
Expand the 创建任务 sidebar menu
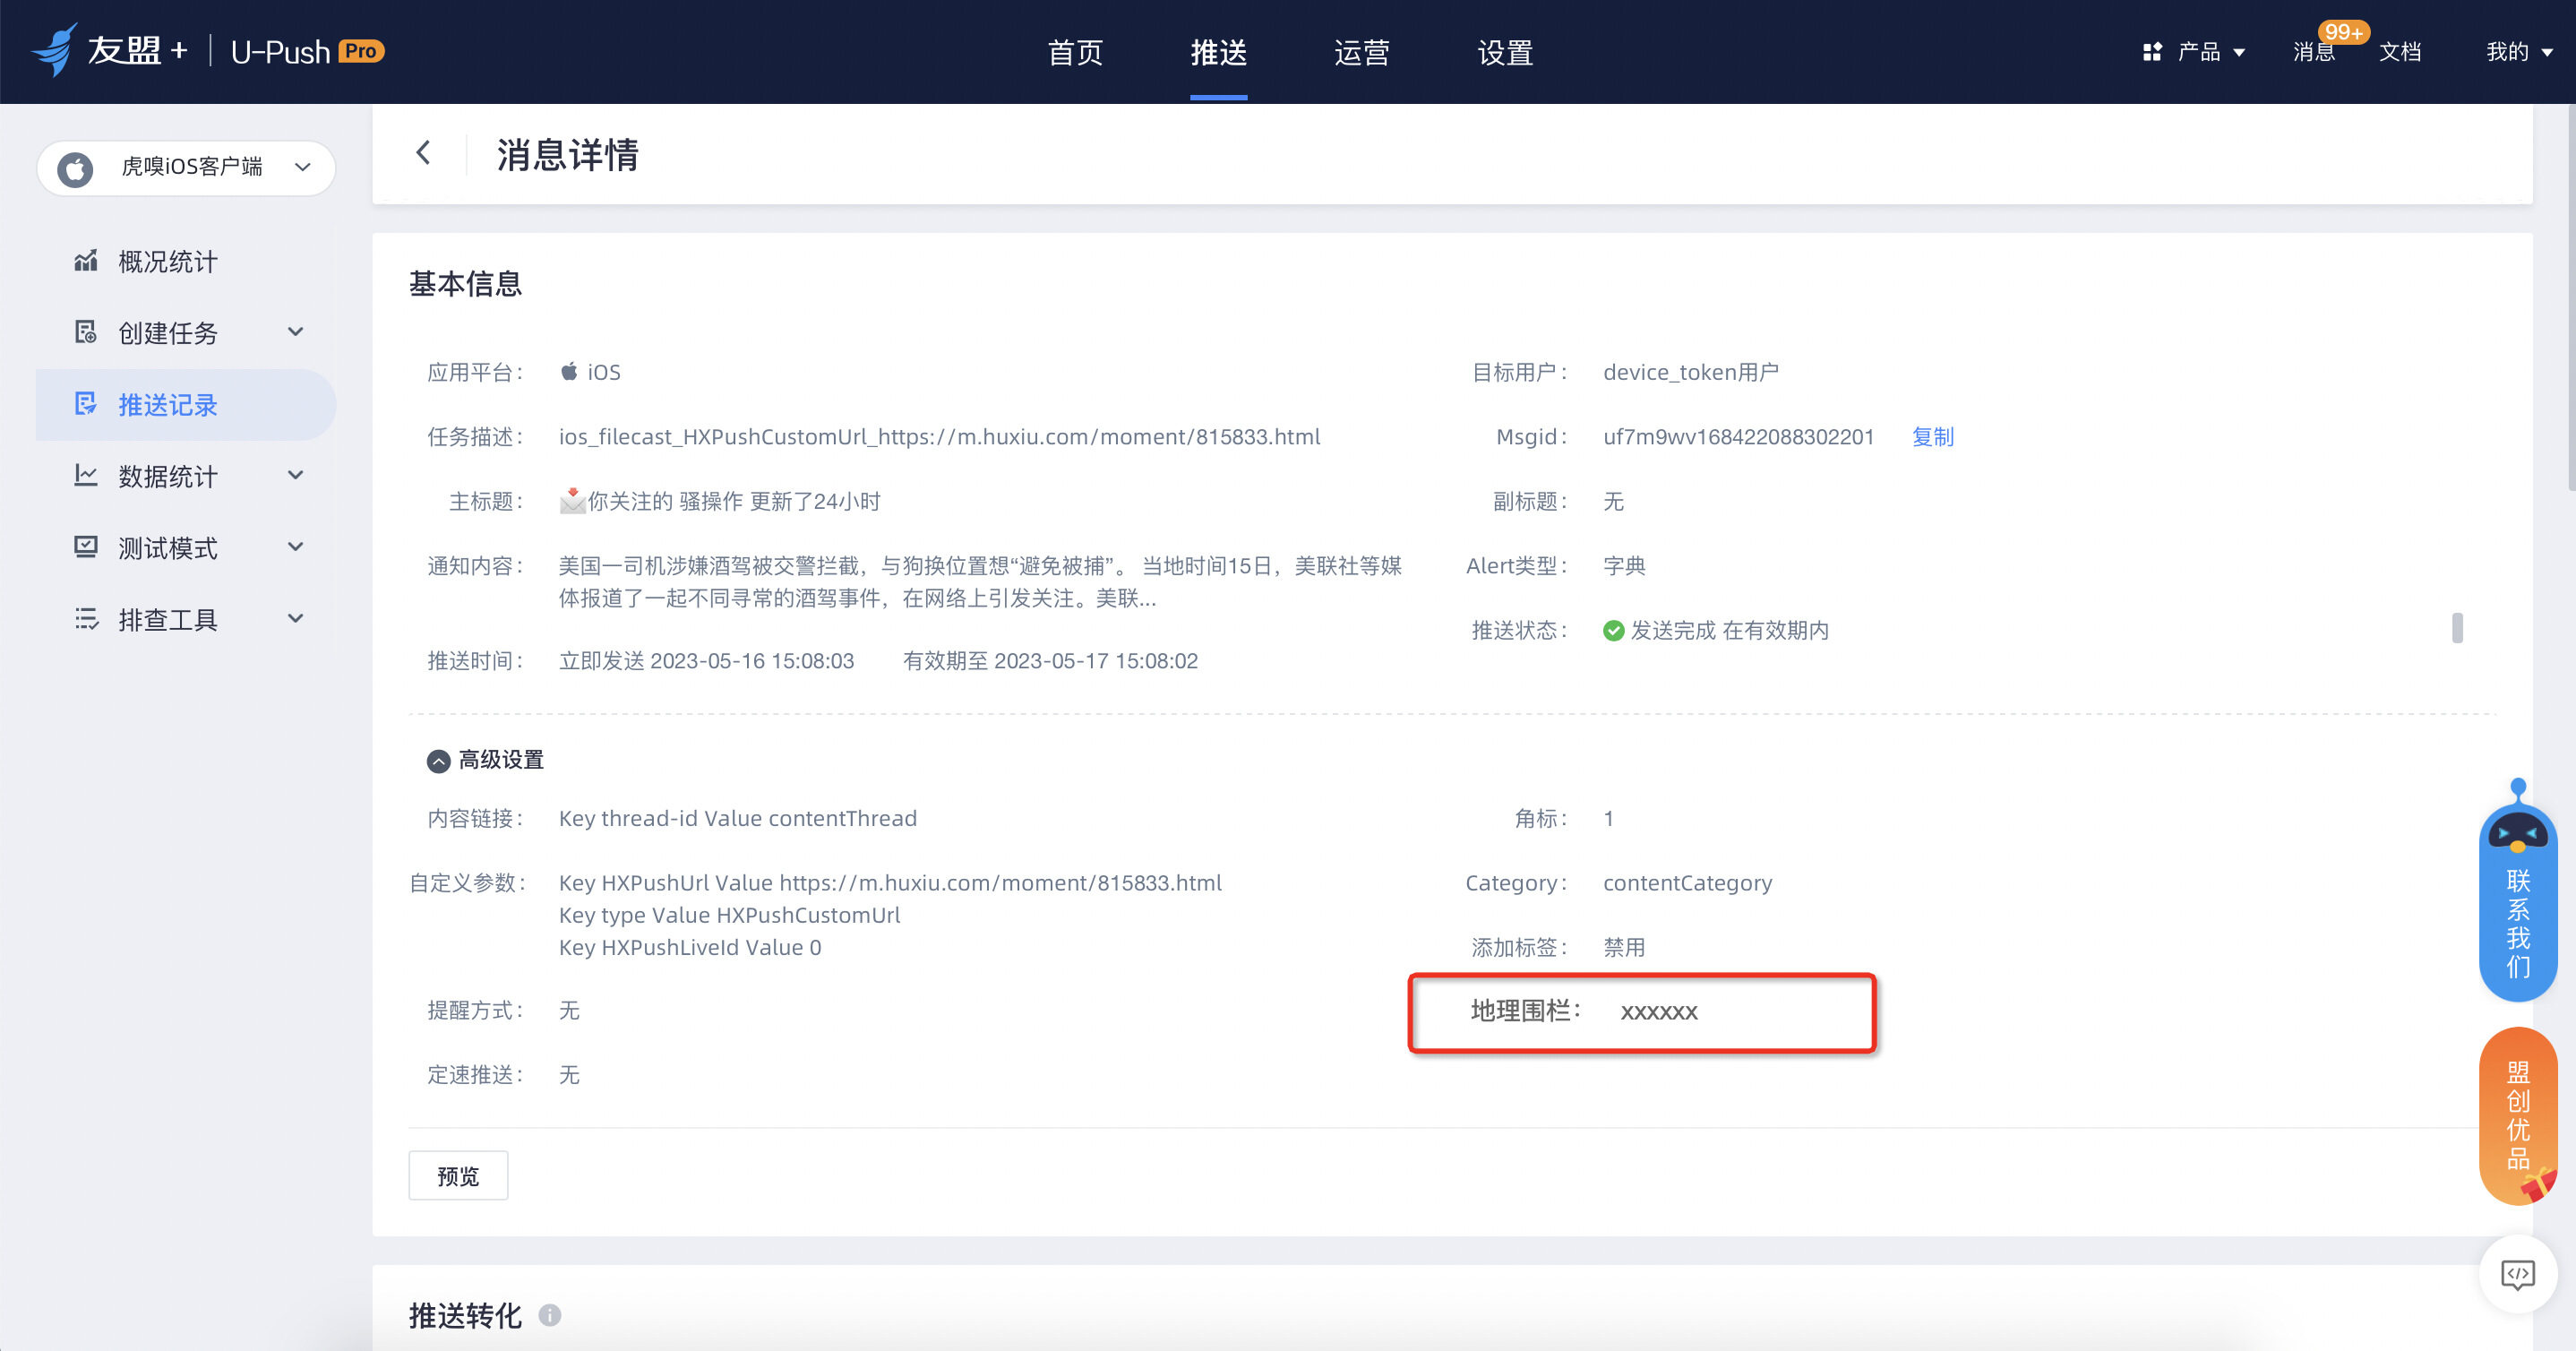(x=295, y=332)
